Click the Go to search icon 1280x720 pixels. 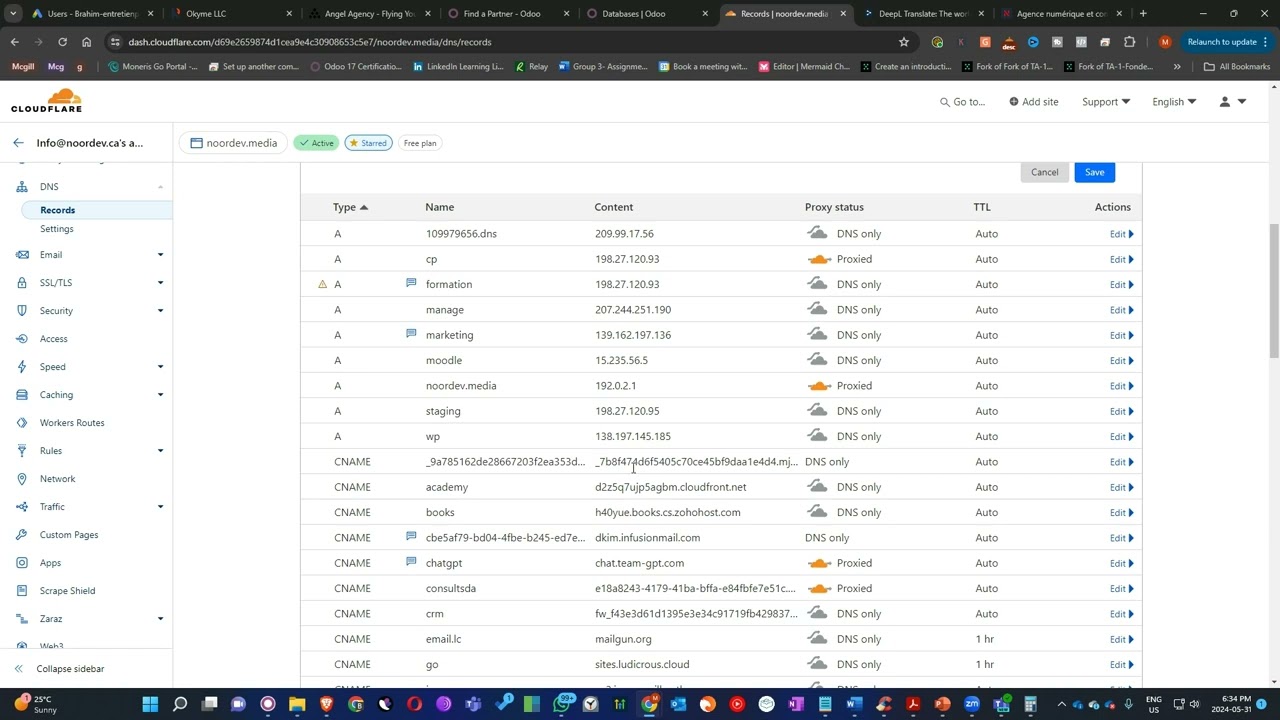pyautogui.click(x=945, y=102)
